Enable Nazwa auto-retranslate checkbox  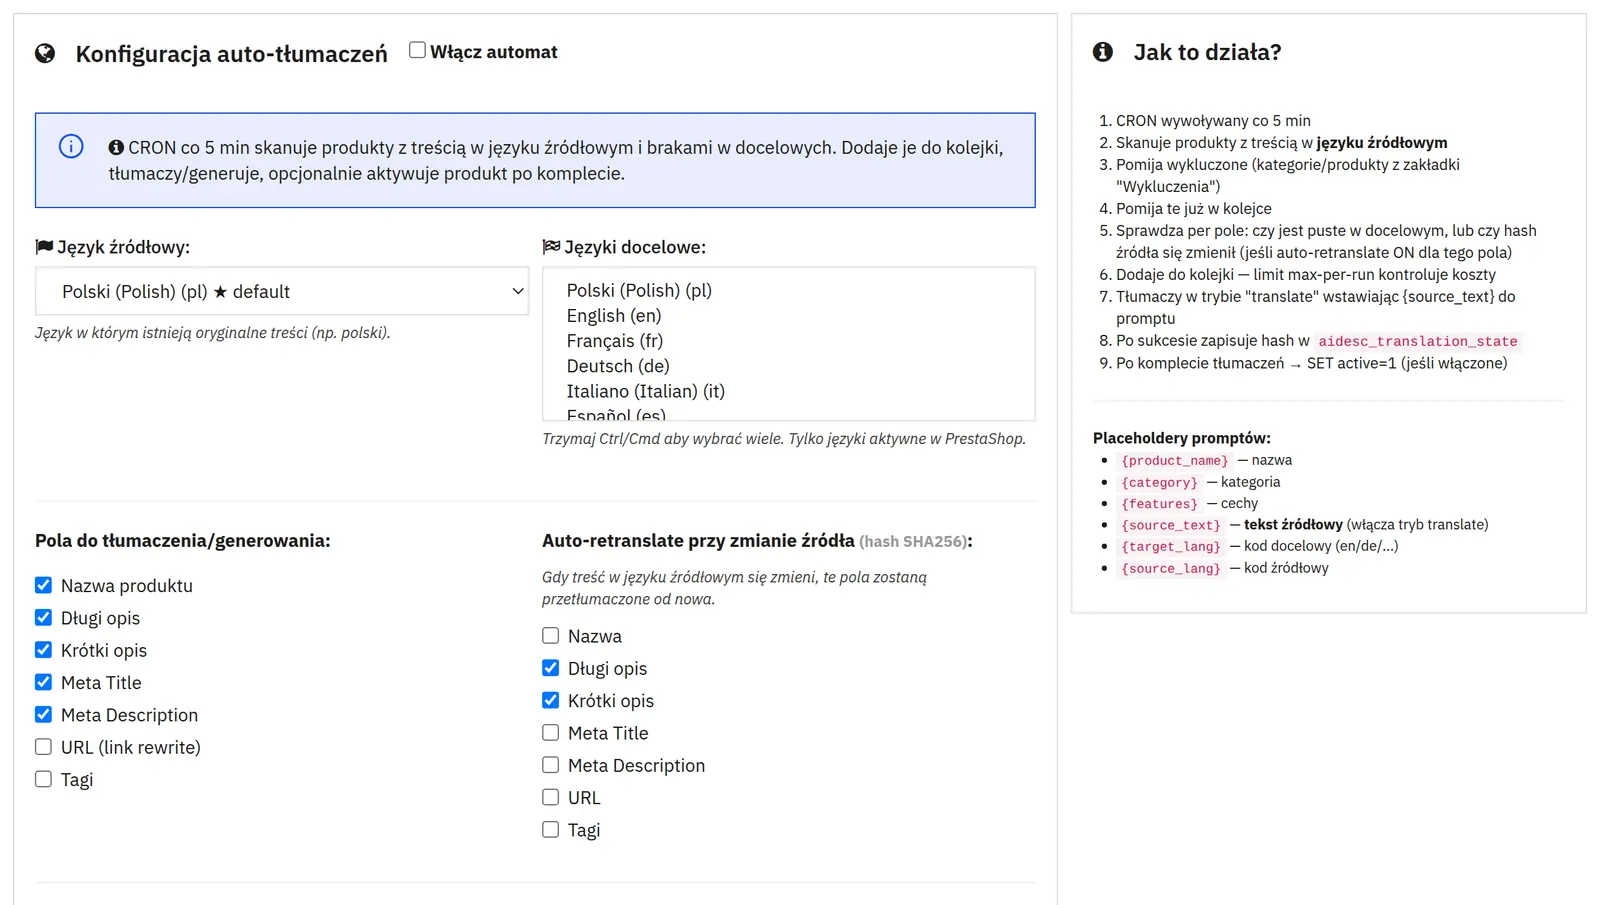coord(550,636)
